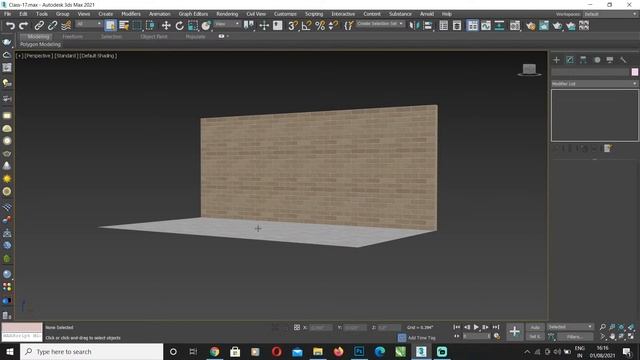This screenshot has width=640, height=360.
Task: Toggle Spinner Snap on the toolbar
Action: coord(333,26)
